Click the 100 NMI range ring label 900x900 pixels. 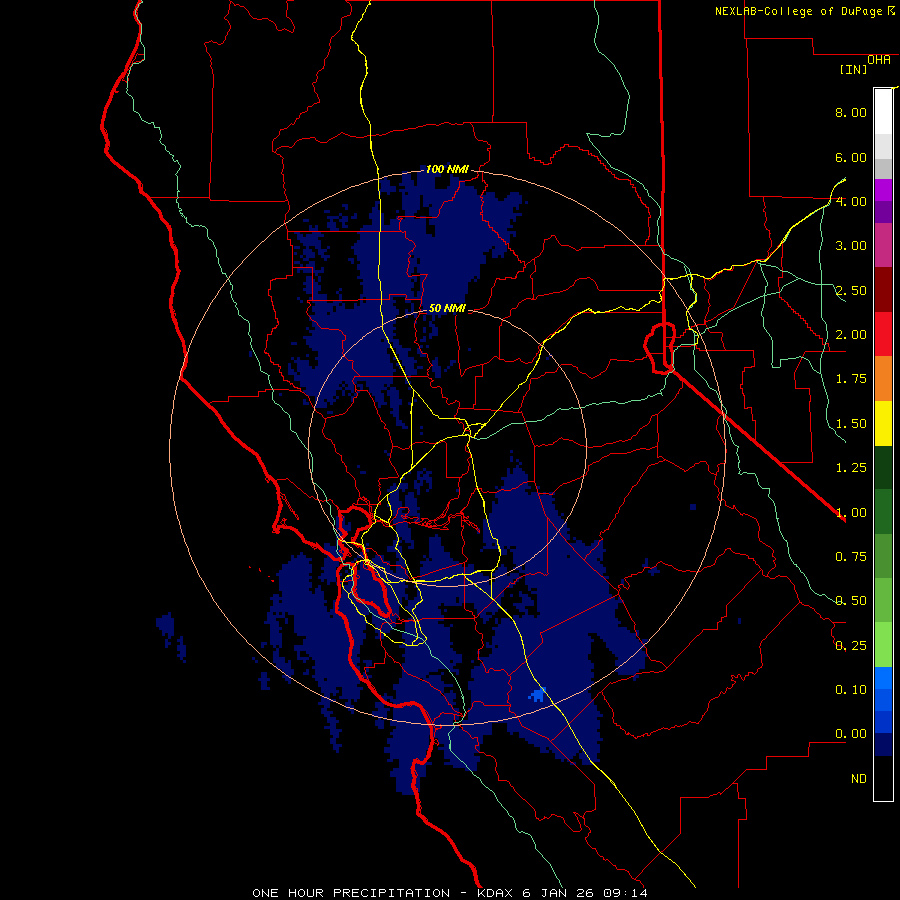[x=447, y=169]
